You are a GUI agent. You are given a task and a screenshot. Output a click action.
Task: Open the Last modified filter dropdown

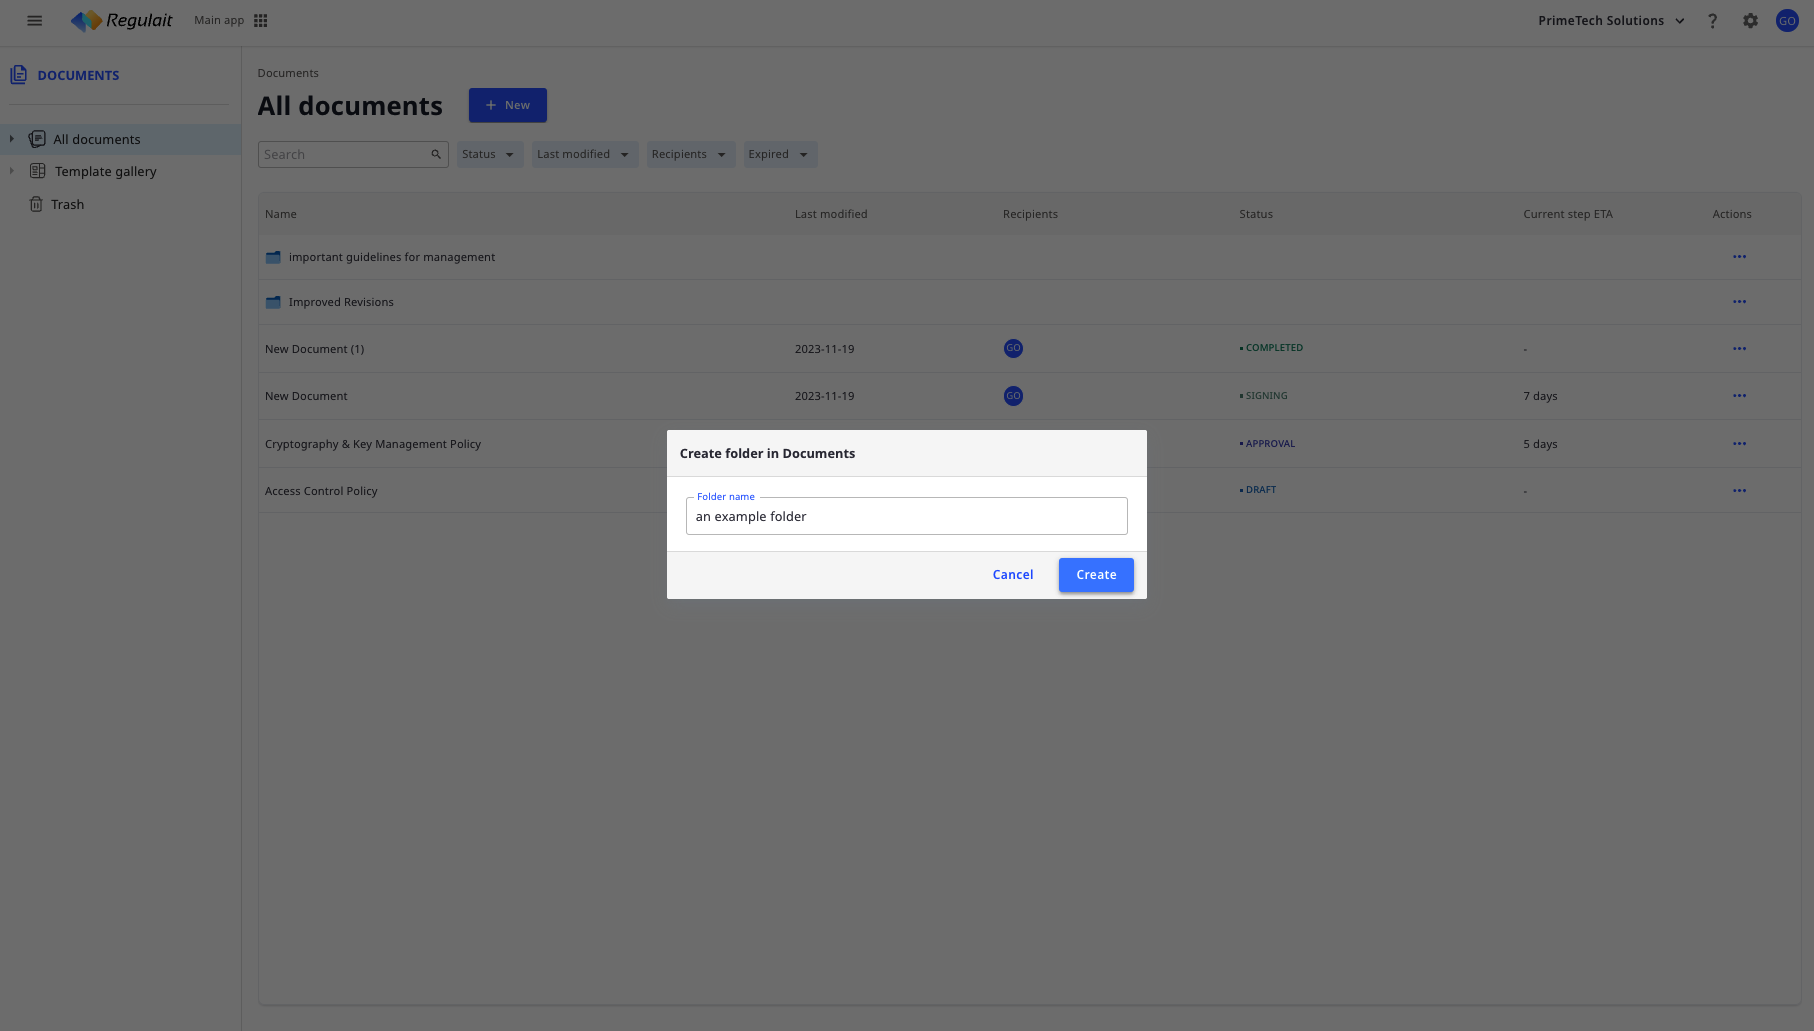coord(584,154)
